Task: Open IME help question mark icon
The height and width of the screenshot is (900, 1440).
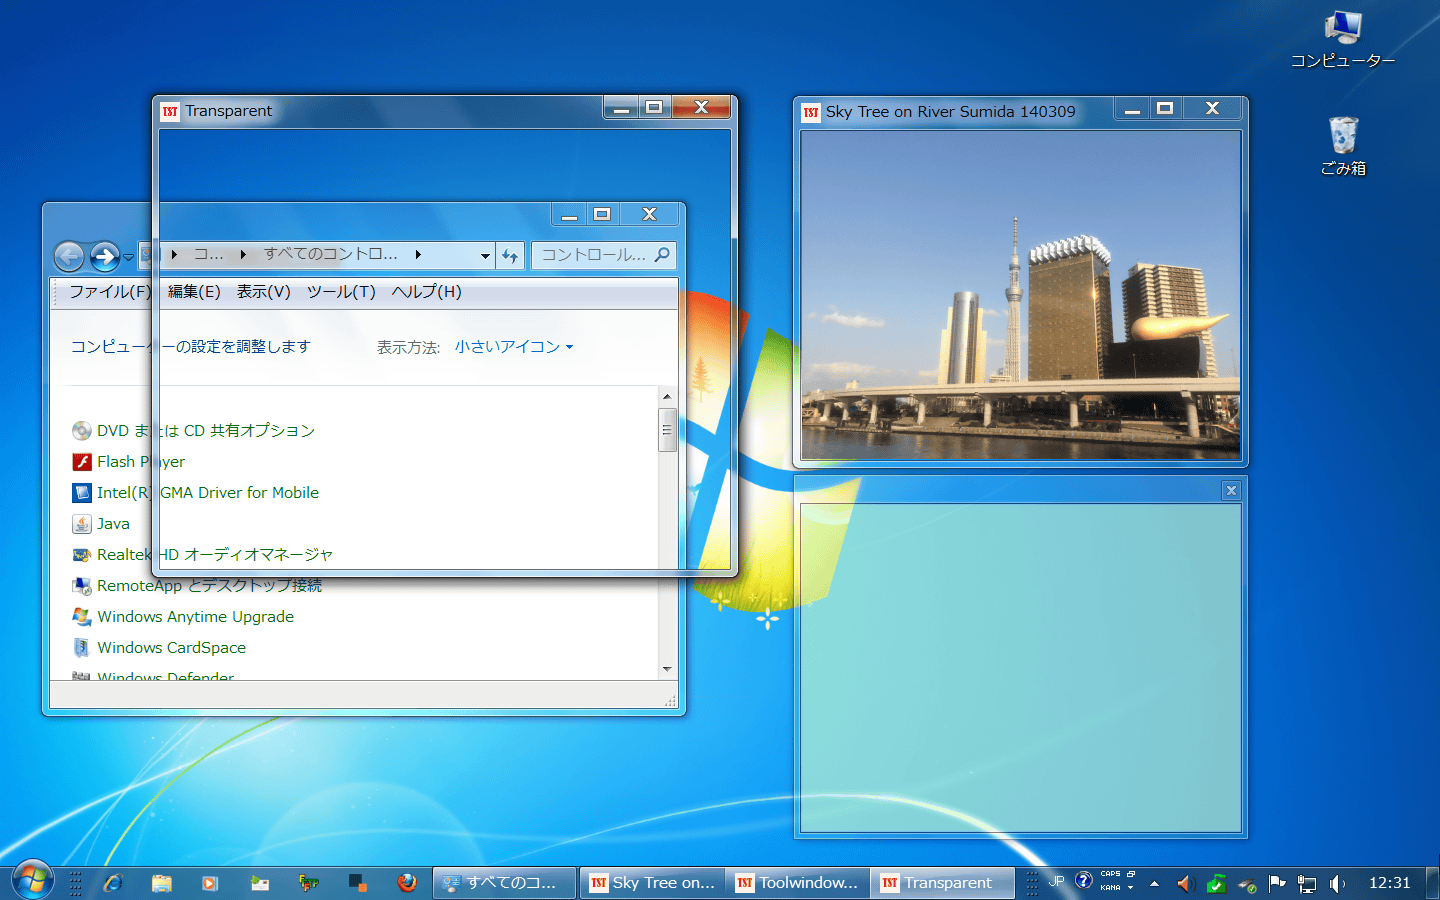Action: coord(1083,880)
